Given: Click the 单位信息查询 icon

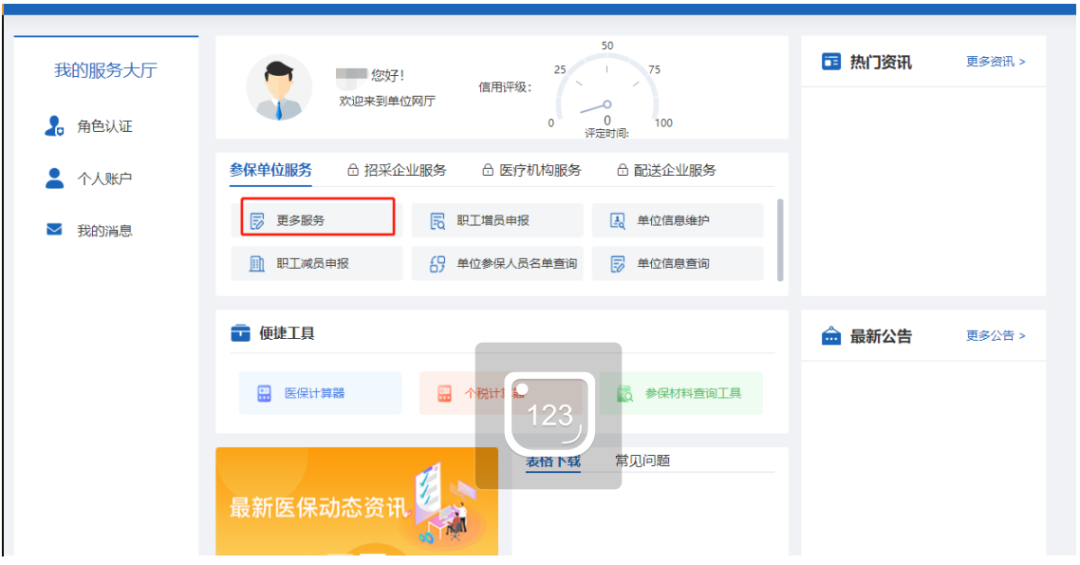Looking at the screenshot, I should (618, 264).
